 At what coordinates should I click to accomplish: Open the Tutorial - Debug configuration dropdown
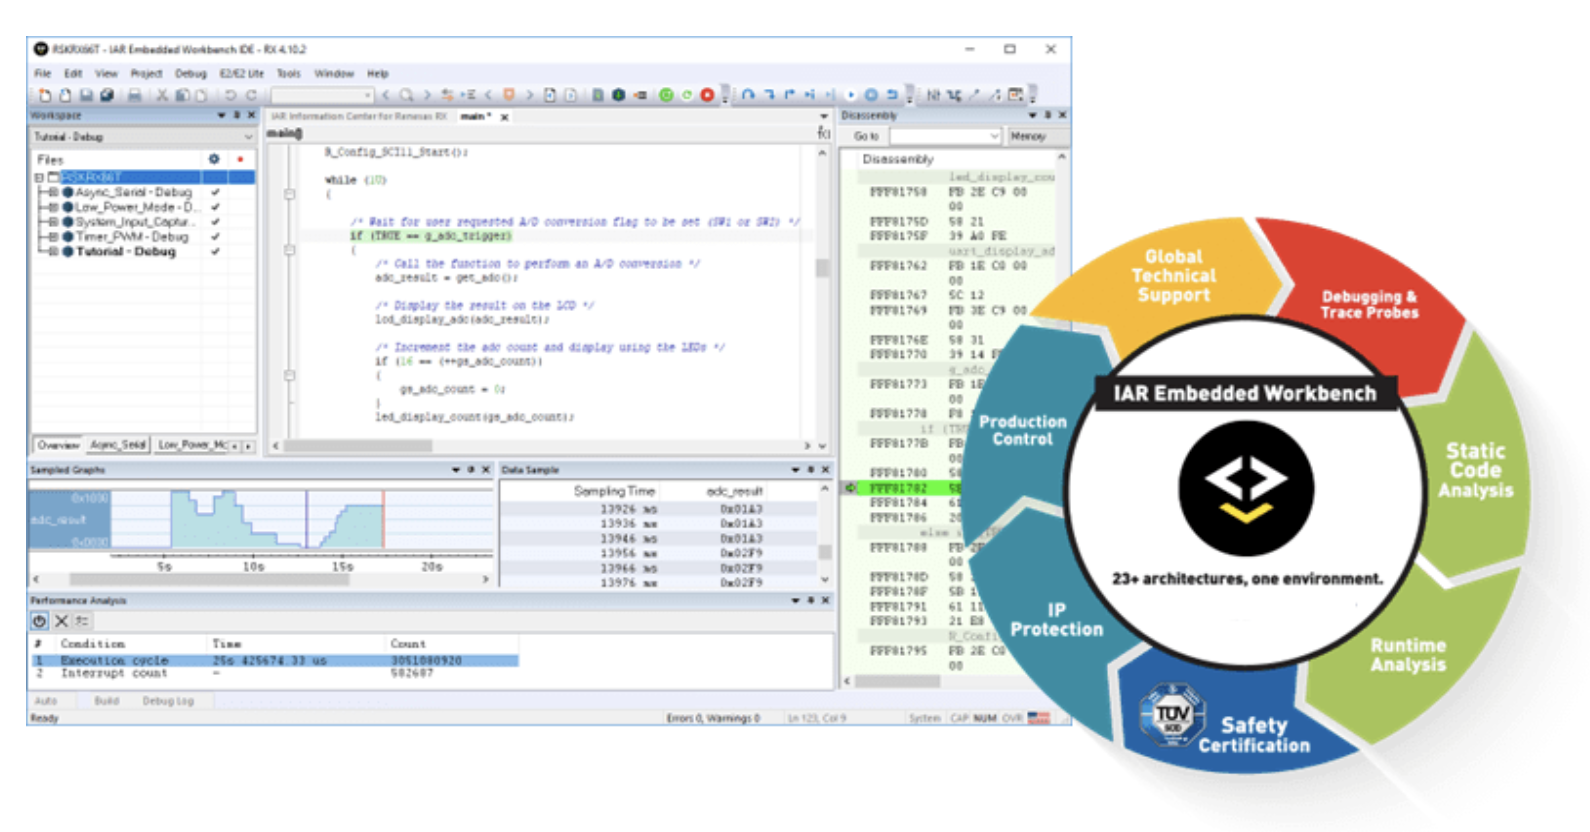coord(248,137)
